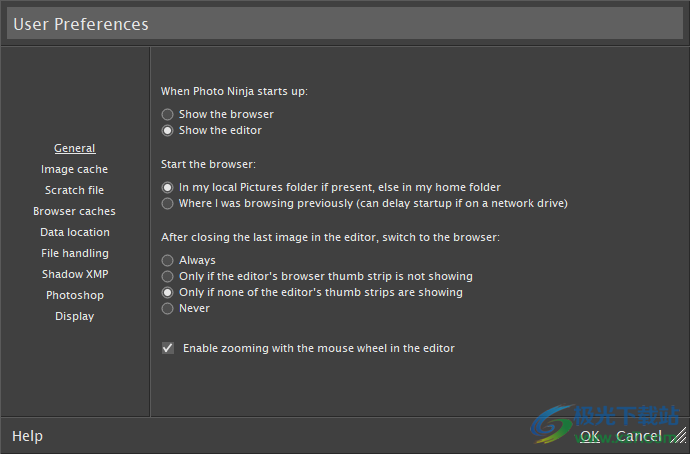The height and width of the screenshot is (454, 690).
Task: Open Data location preferences
Action: [x=75, y=232]
